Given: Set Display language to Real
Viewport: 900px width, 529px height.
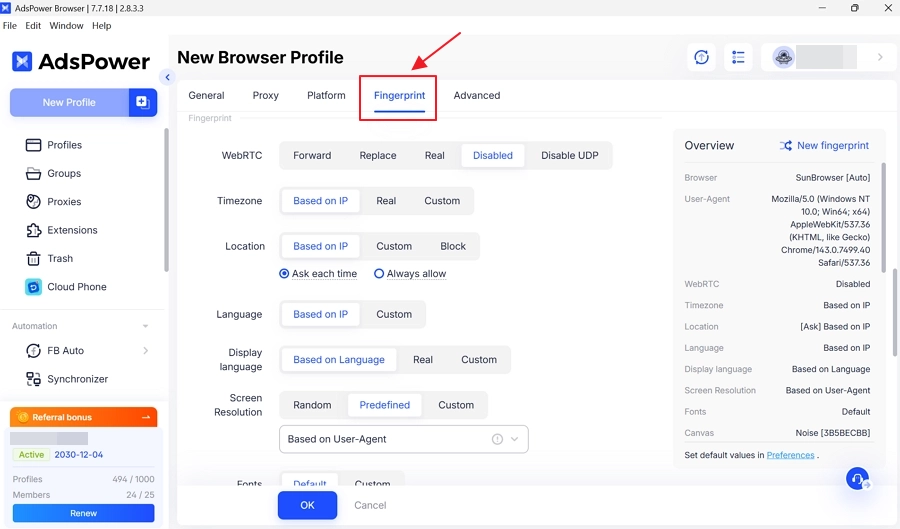Looking at the screenshot, I should pos(423,360).
